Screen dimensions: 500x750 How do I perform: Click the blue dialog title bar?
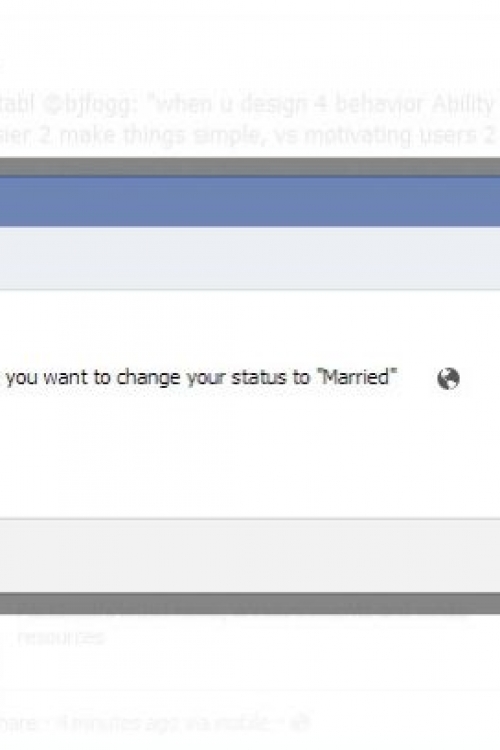coord(250,201)
